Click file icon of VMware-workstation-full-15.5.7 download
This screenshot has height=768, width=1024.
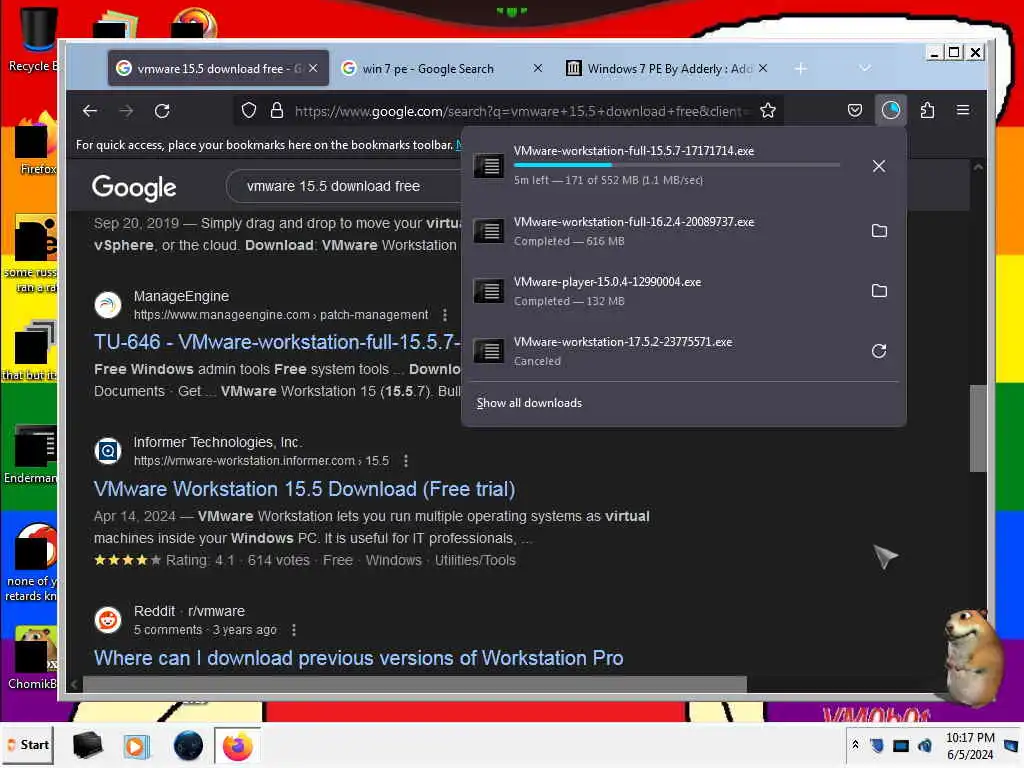tap(488, 165)
